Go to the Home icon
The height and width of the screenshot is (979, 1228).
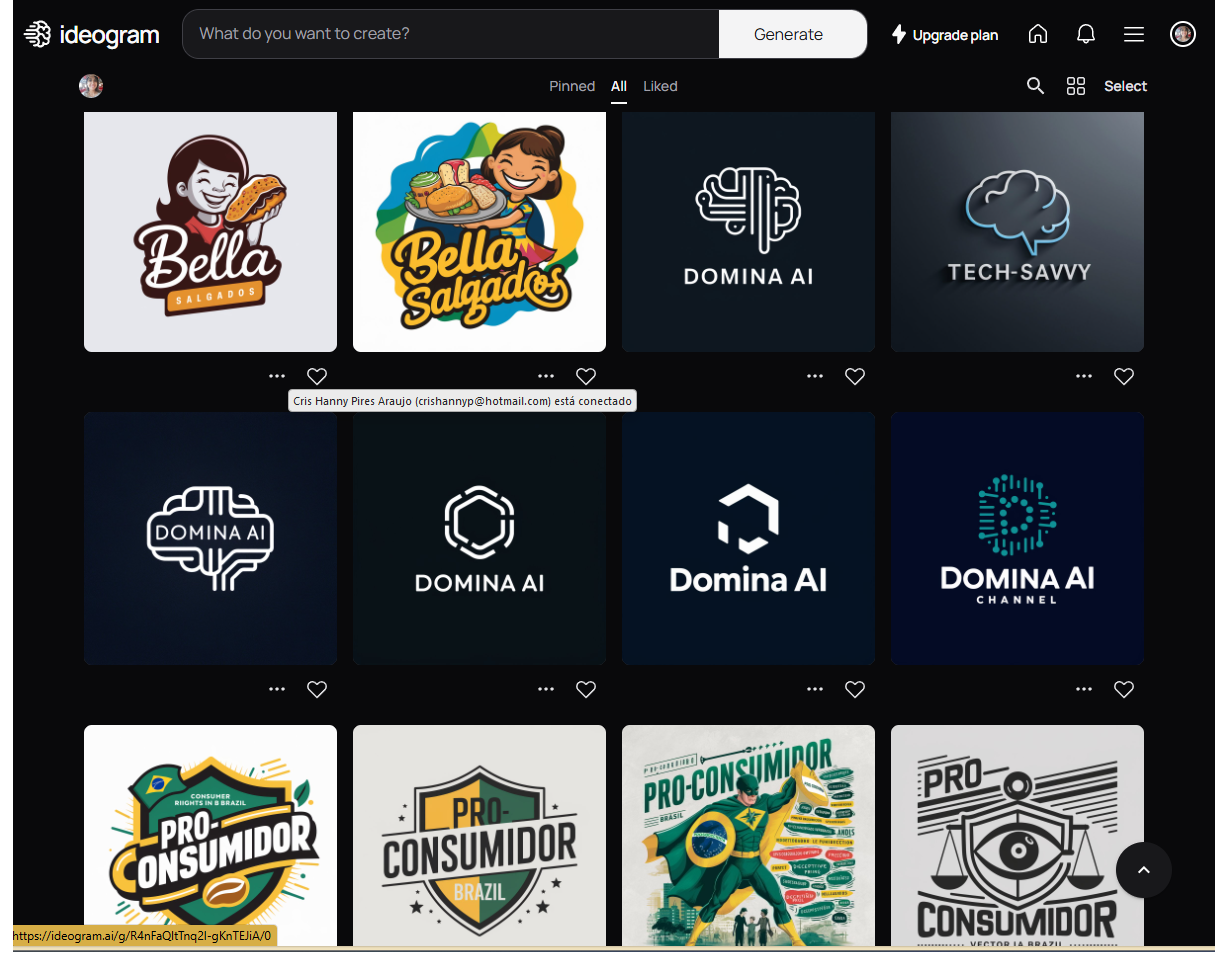1038,33
